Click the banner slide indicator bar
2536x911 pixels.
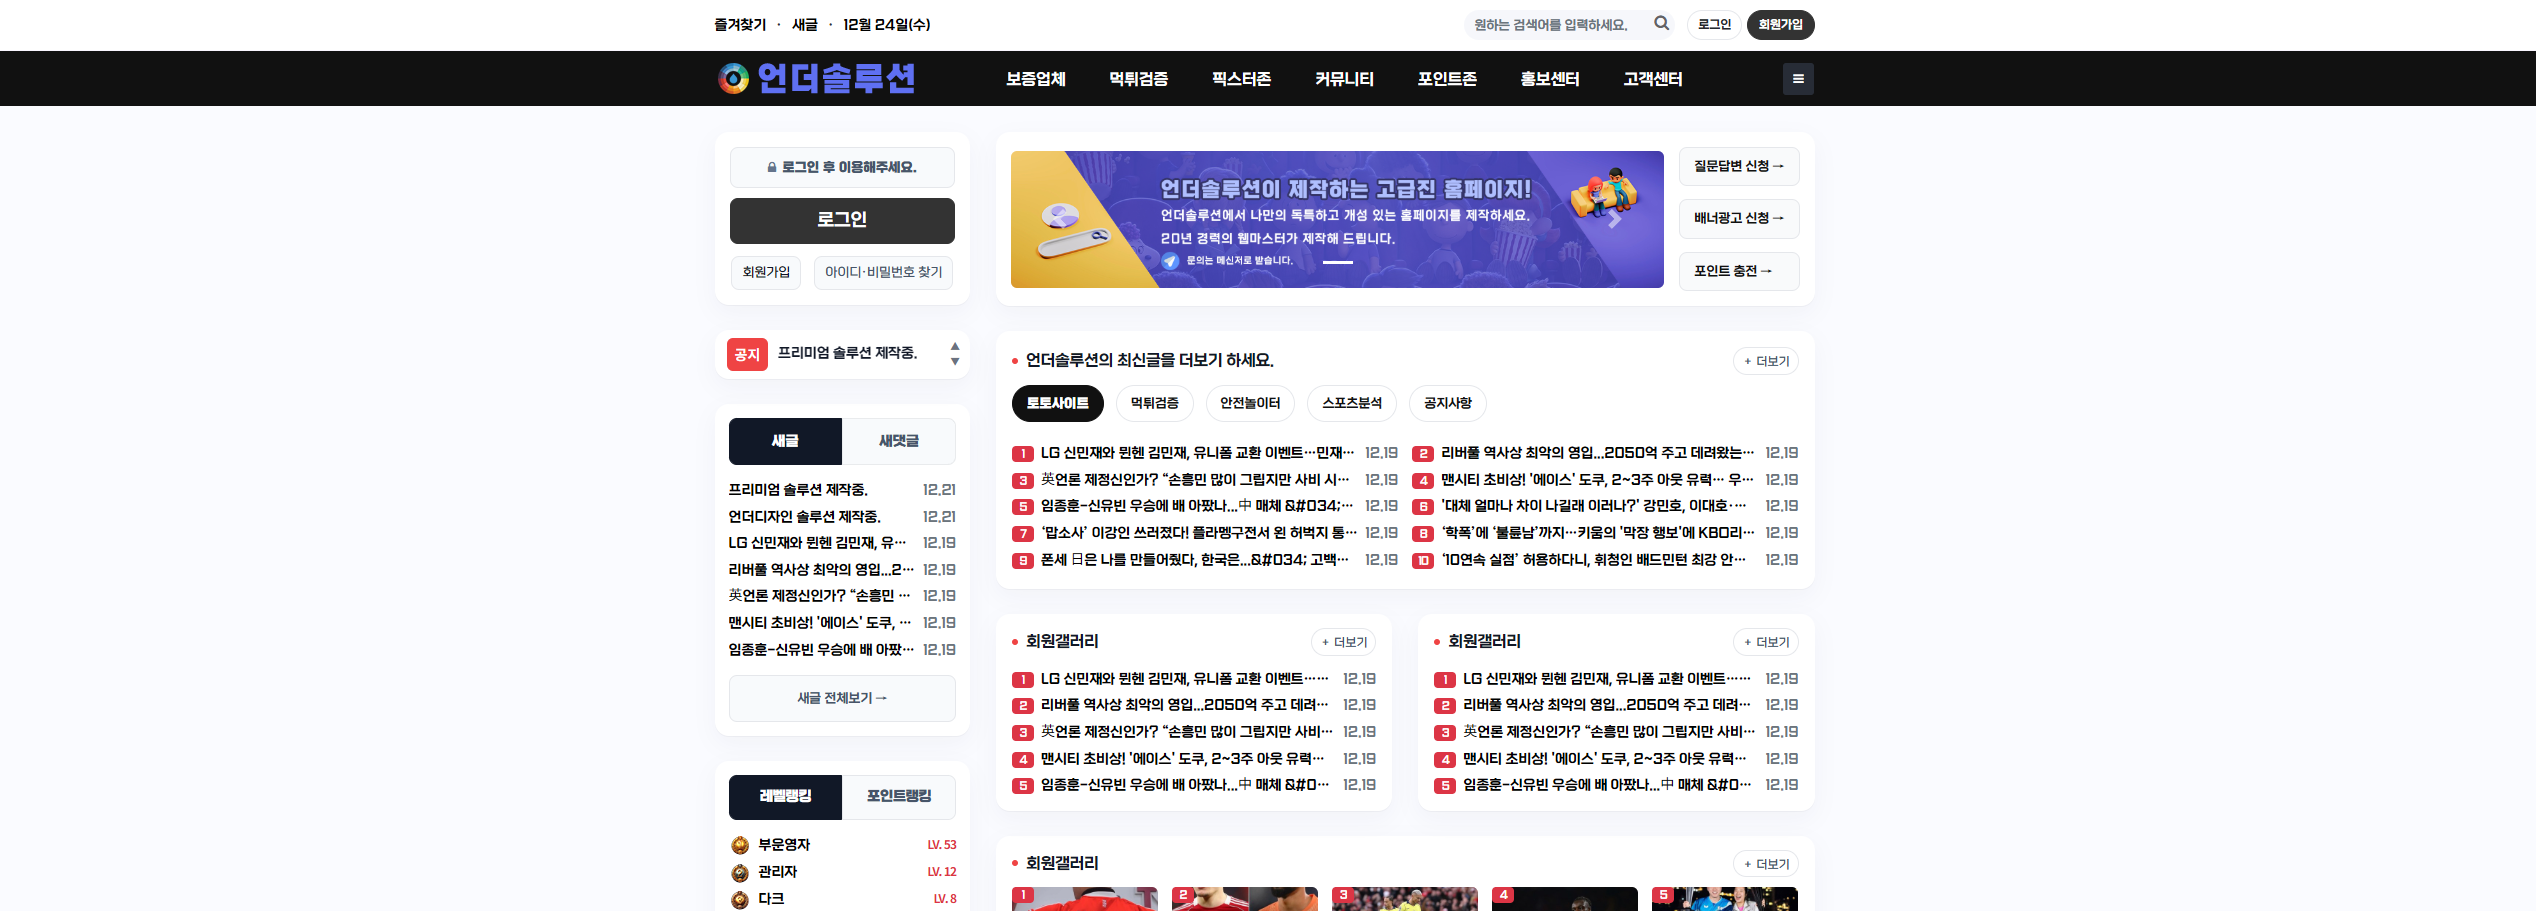click(x=1337, y=262)
